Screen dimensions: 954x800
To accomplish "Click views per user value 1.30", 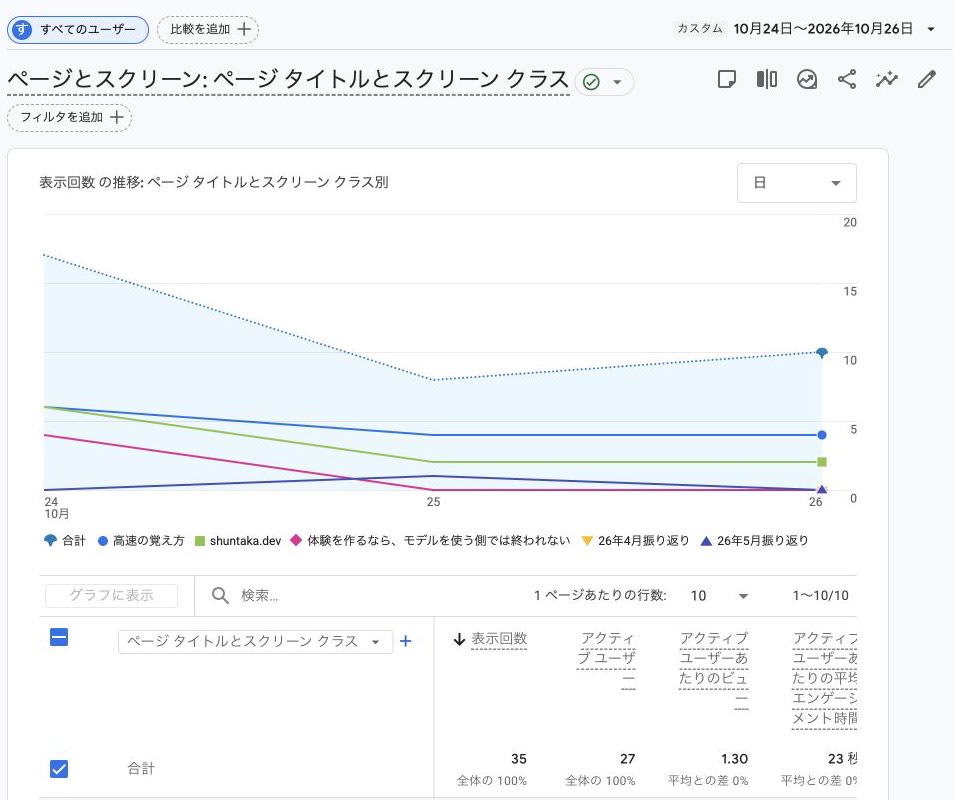I will [x=734, y=759].
